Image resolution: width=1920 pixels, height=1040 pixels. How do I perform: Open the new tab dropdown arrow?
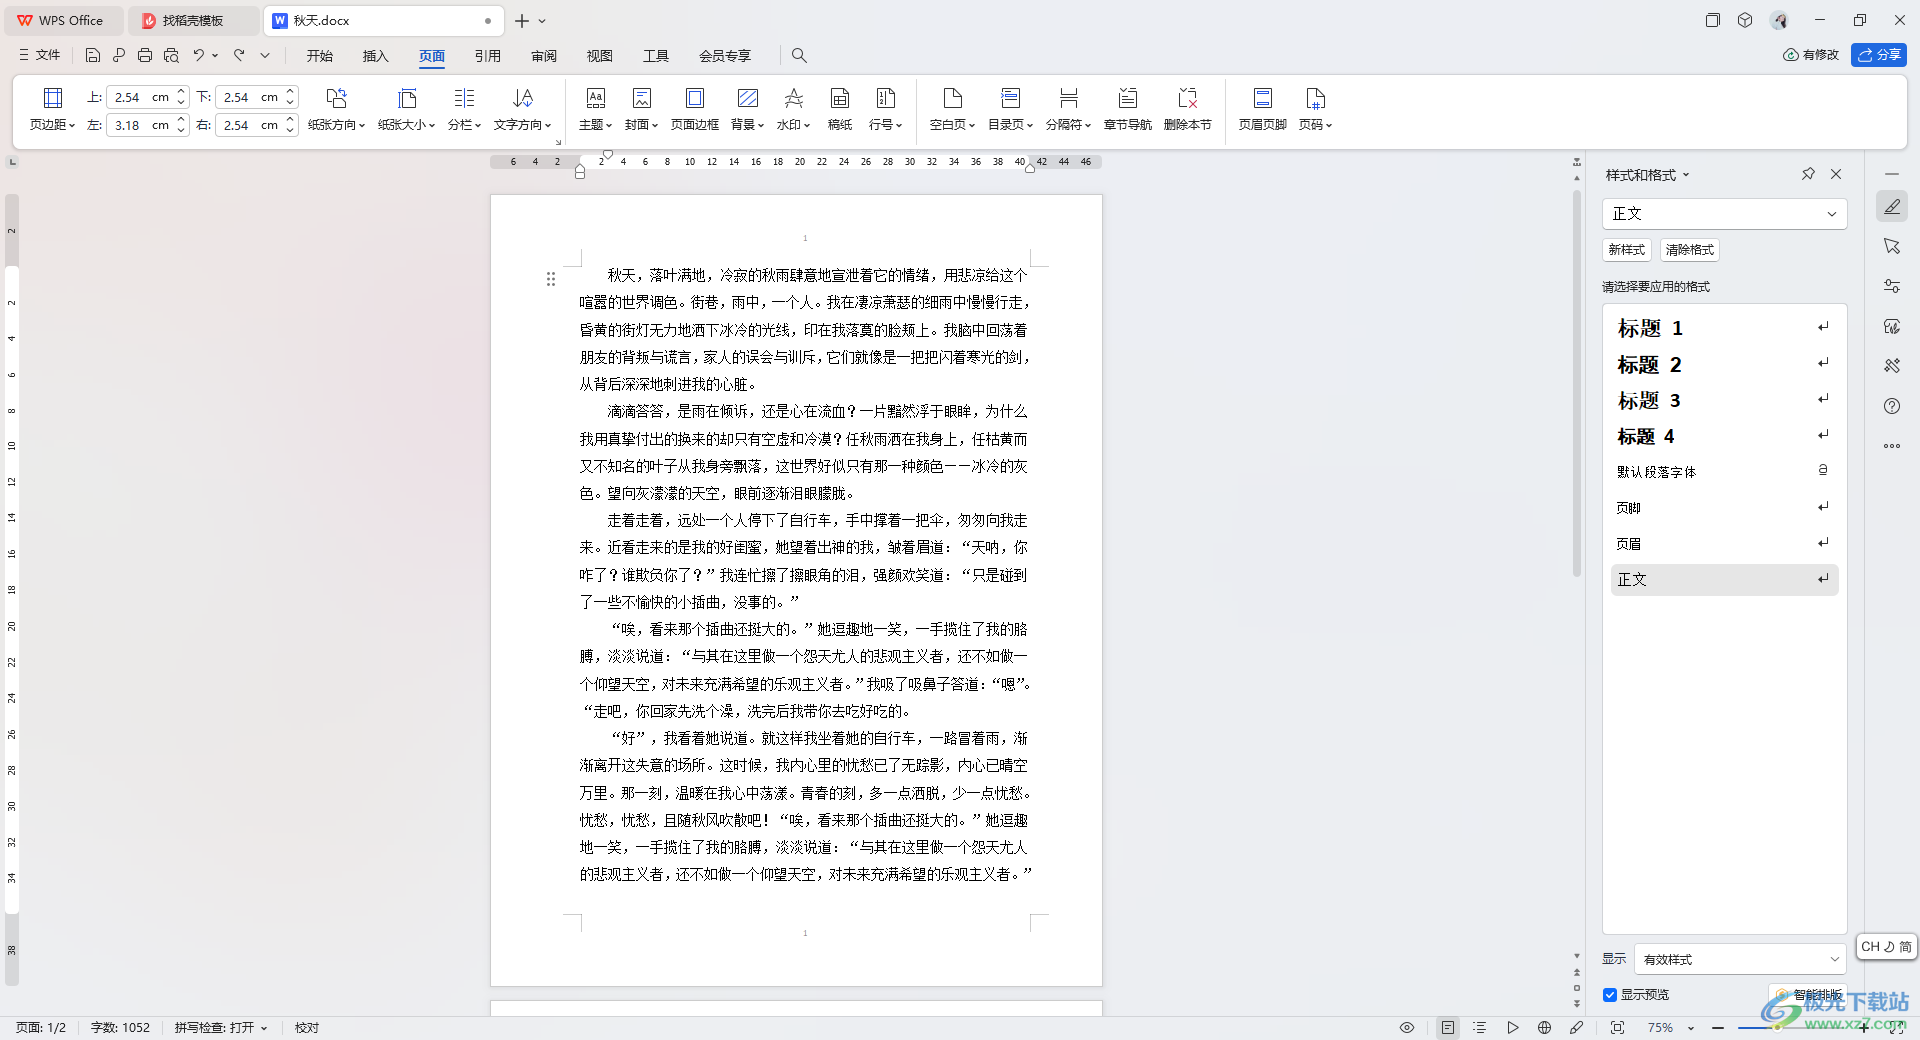pyautogui.click(x=542, y=21)
